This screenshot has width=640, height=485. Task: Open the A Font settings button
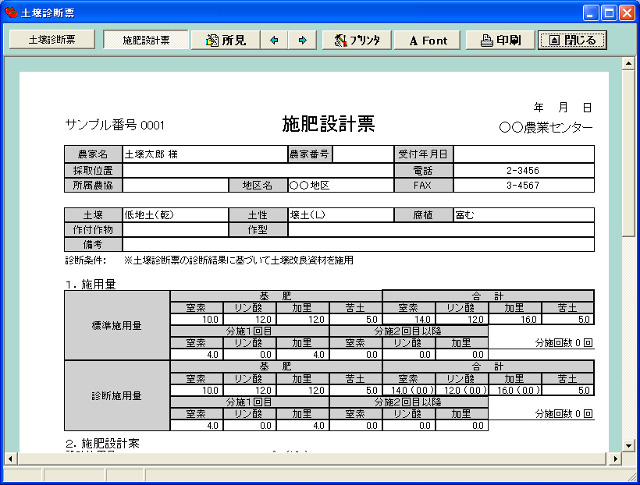pos(427,40)
